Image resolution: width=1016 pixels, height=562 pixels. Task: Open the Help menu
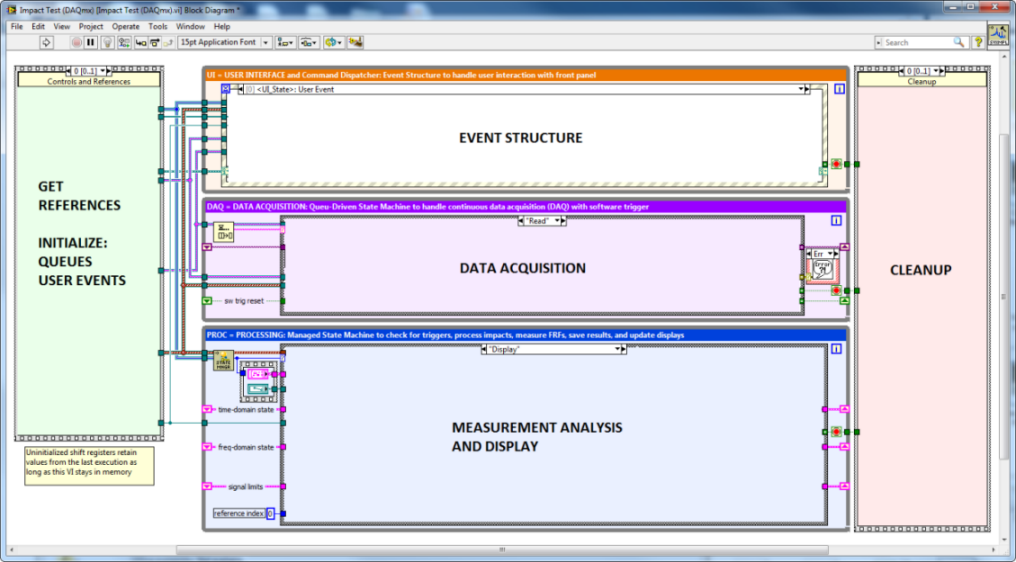(x=222, y=27)
